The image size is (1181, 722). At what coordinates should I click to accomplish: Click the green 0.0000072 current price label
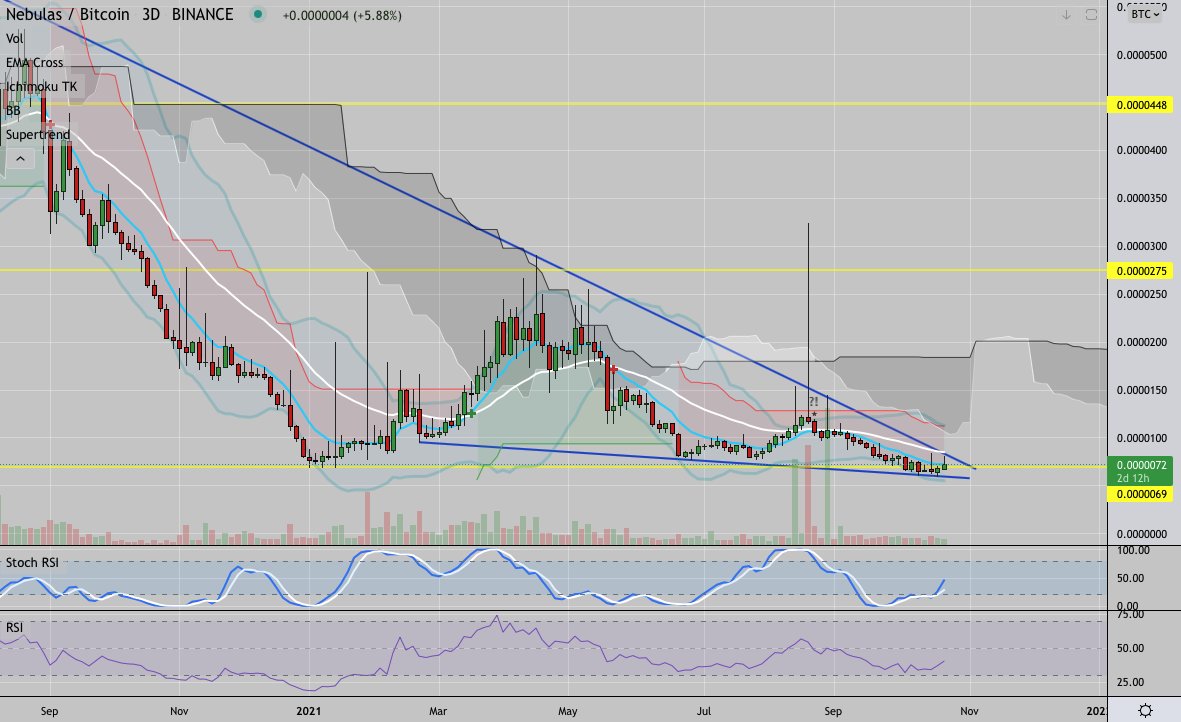(x=1141, y=465)
